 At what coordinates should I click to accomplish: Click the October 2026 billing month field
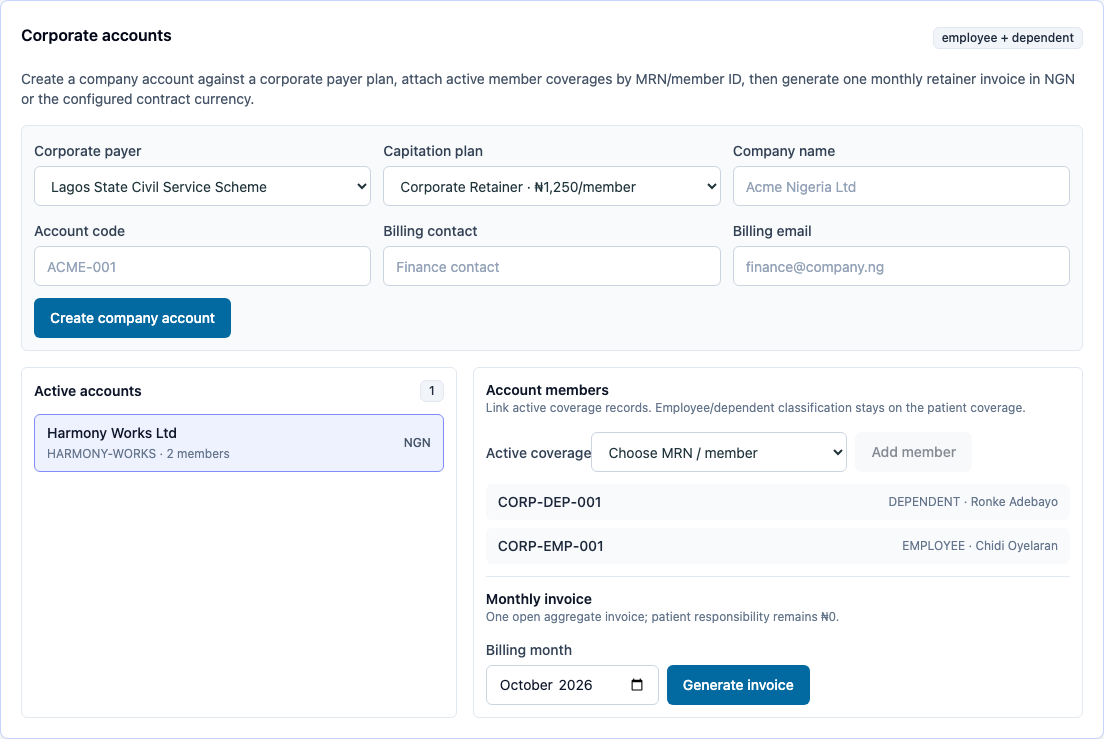click(x=572, y=685)
